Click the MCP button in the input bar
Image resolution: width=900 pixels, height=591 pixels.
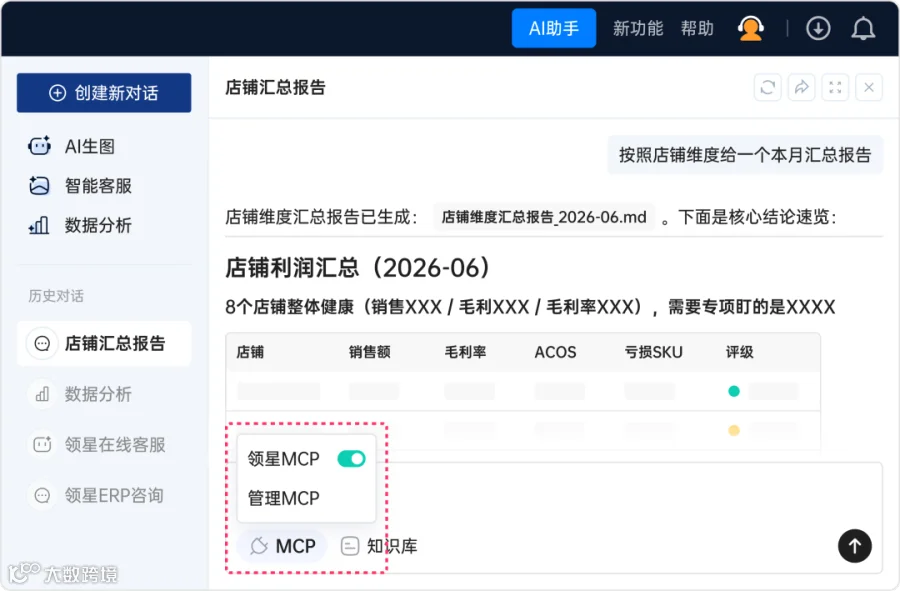tap(282, 546)
